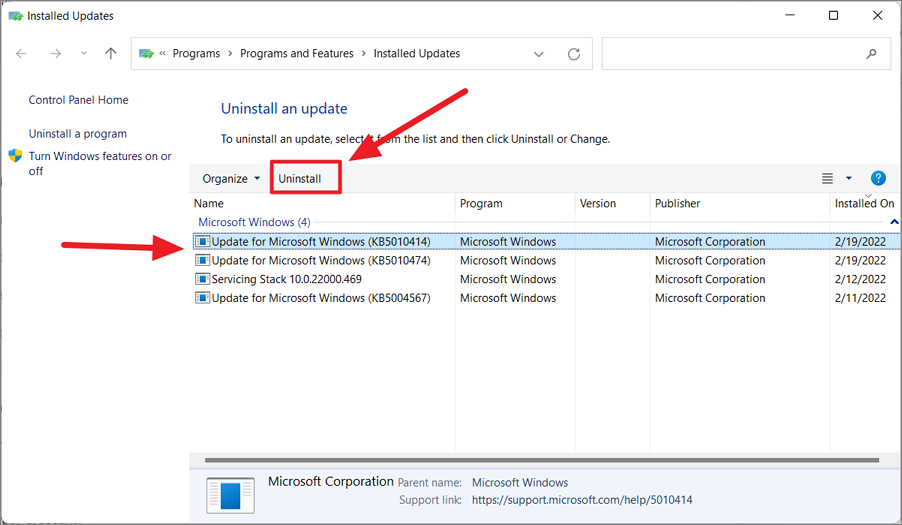Click the address bar folder icon
Screen dimensions: 902x525
[x=146, y=53]
